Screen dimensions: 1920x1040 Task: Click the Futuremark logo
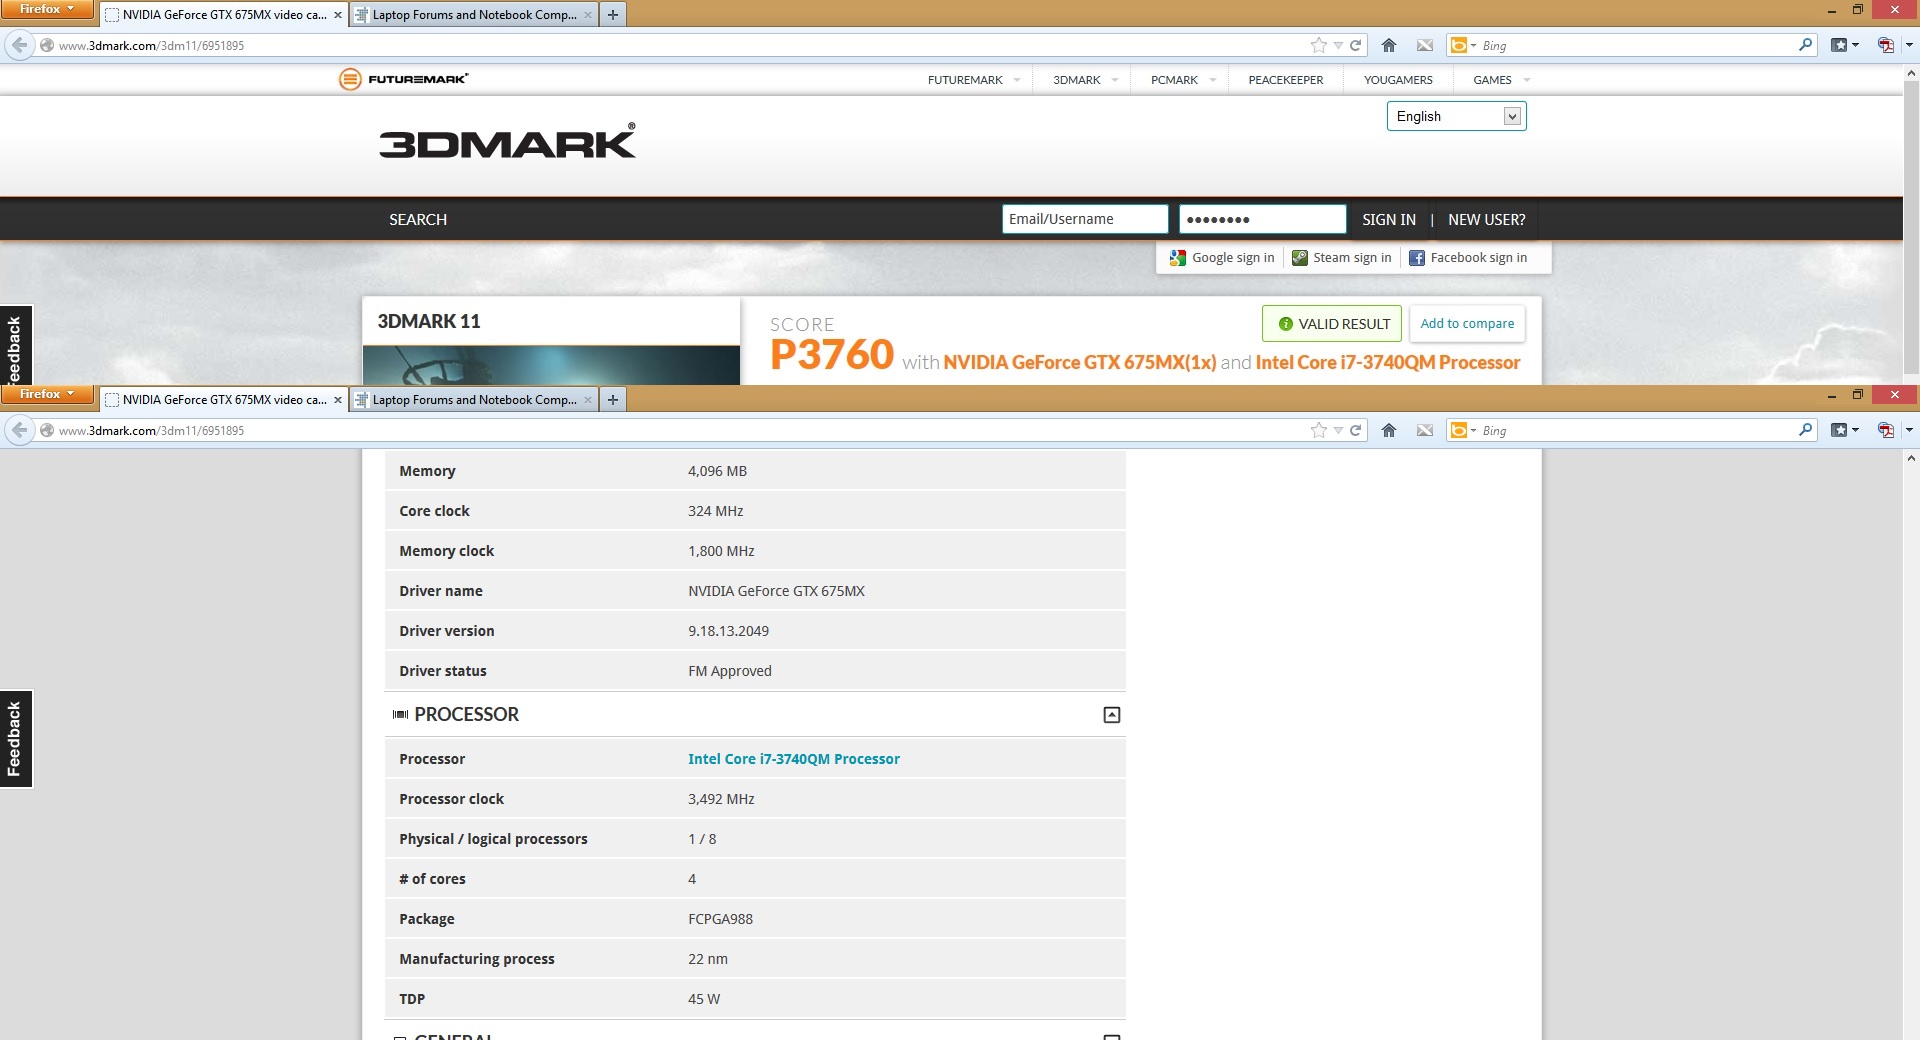403,79
